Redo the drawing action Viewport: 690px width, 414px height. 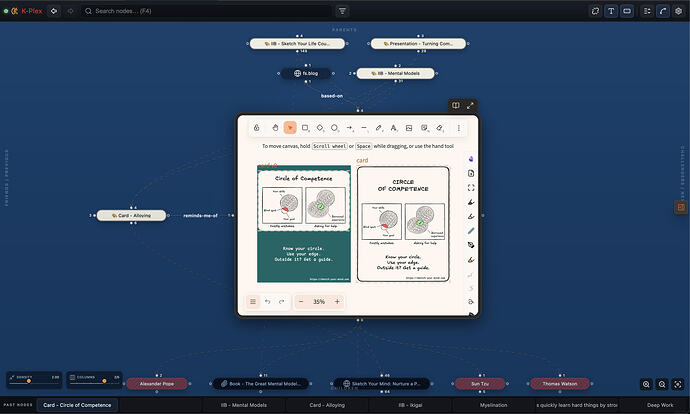click(x=282, y=302)
